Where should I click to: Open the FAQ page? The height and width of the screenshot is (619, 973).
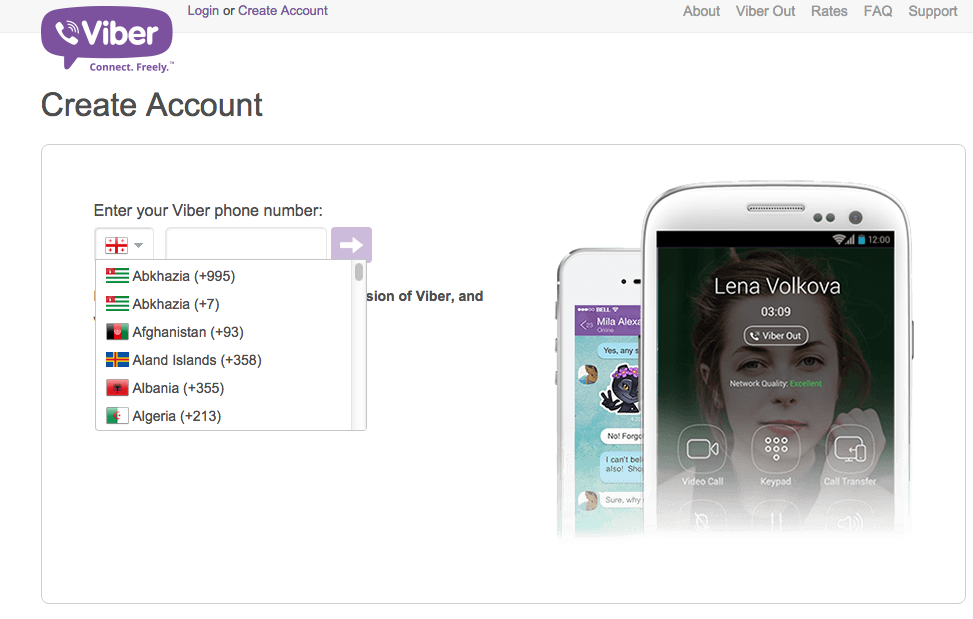[x=877, y=11]
